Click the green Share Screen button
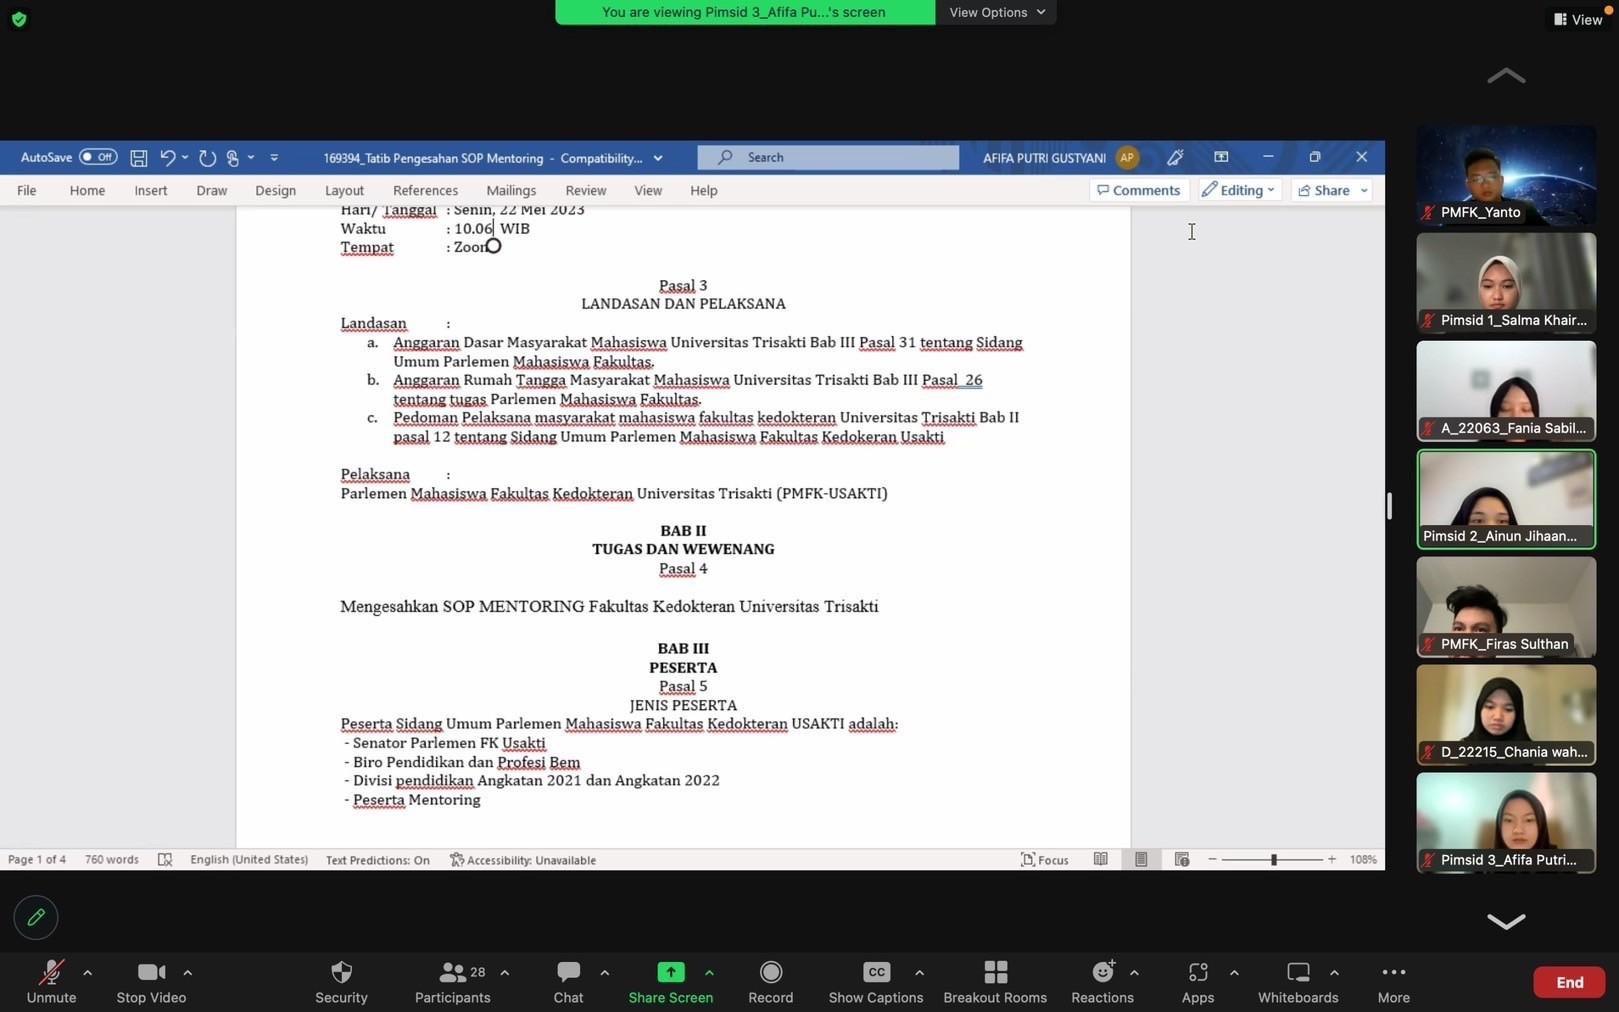1619x1012 pixels. click(x=670, y=982)
